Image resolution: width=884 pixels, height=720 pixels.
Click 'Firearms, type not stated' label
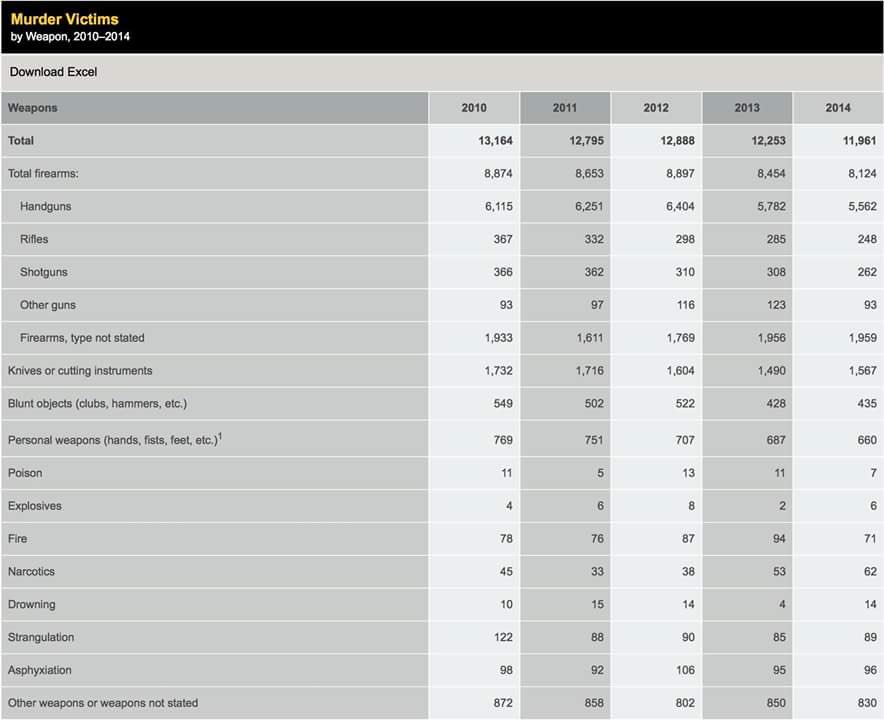(x=82, y=338)
